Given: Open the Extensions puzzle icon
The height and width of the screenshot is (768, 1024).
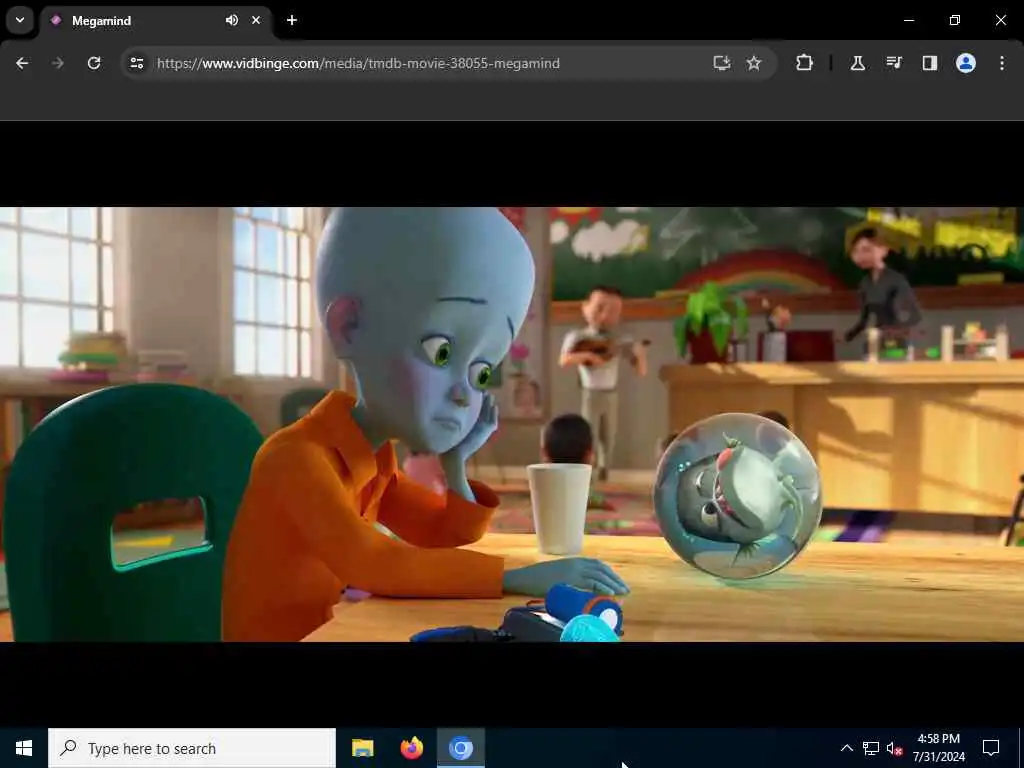Looking at the screenshot, I should pyautogui.click(x=805, y=63).
